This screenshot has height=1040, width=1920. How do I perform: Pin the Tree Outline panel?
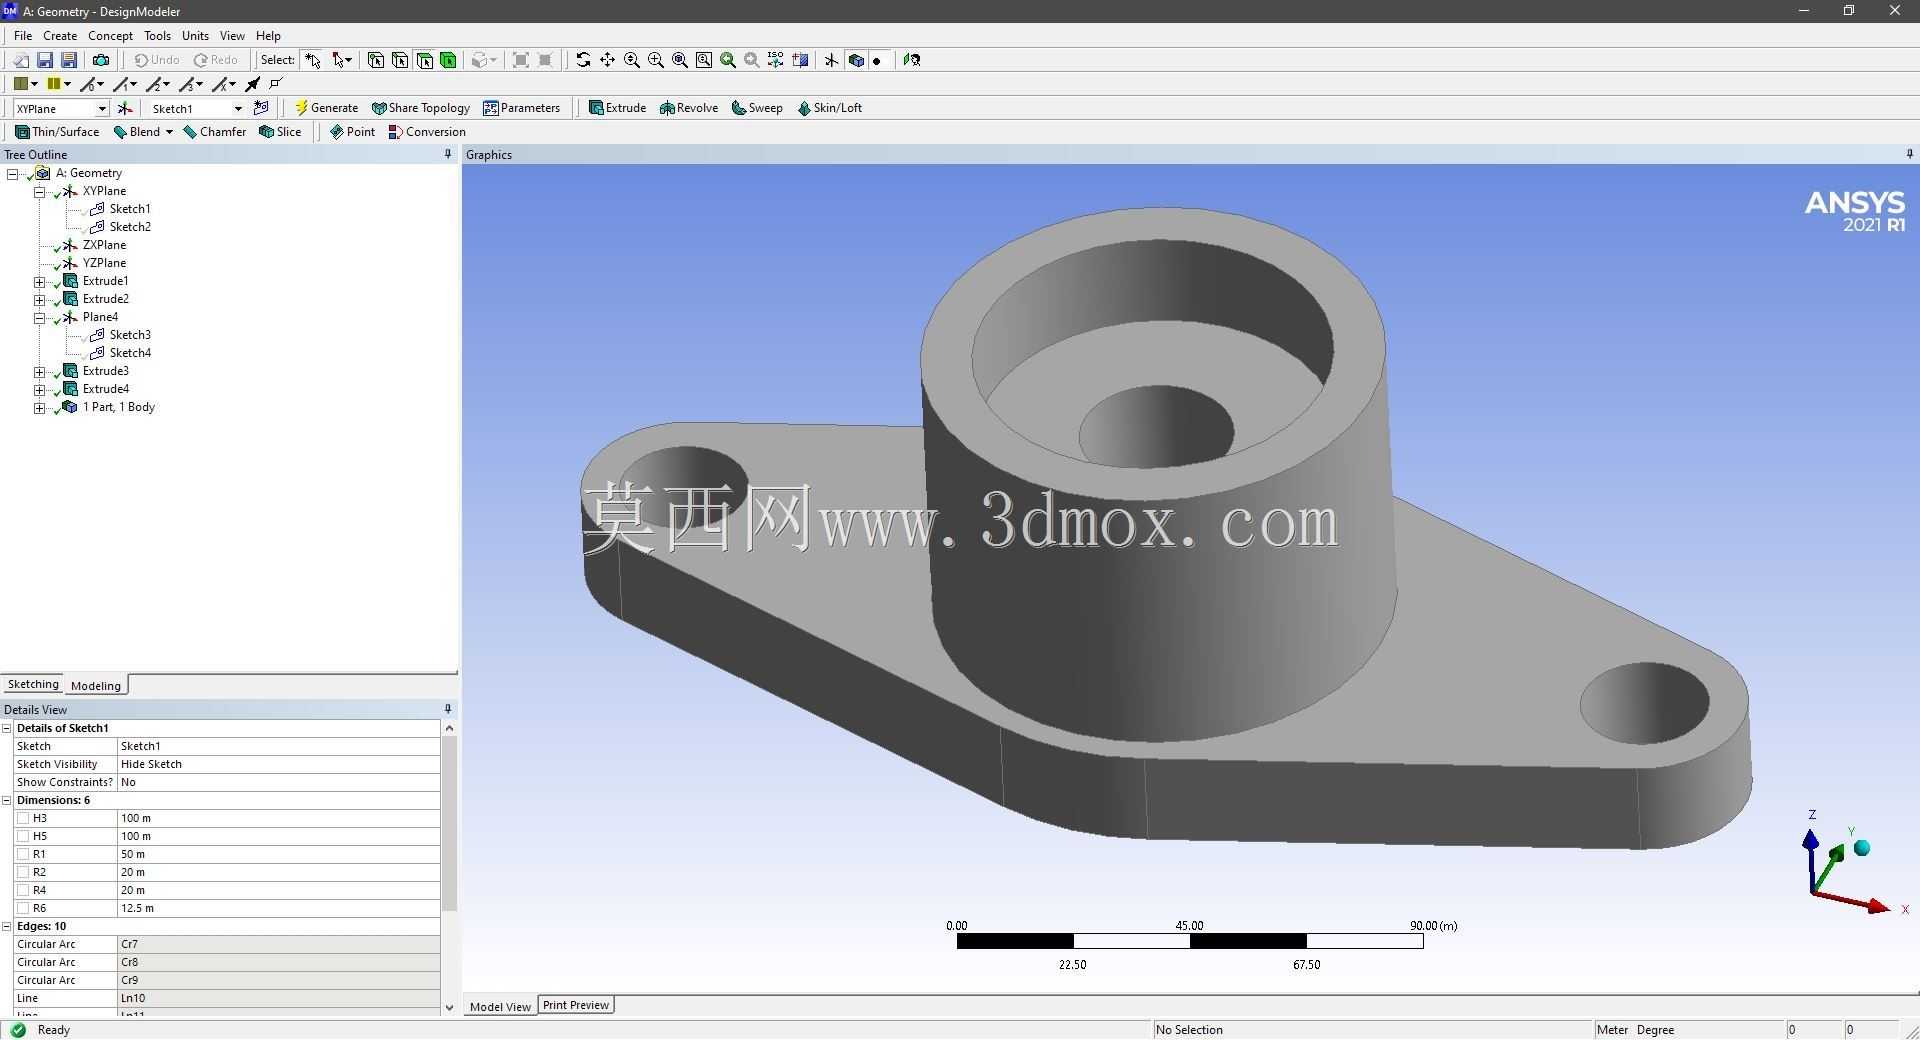pos(448,154)
